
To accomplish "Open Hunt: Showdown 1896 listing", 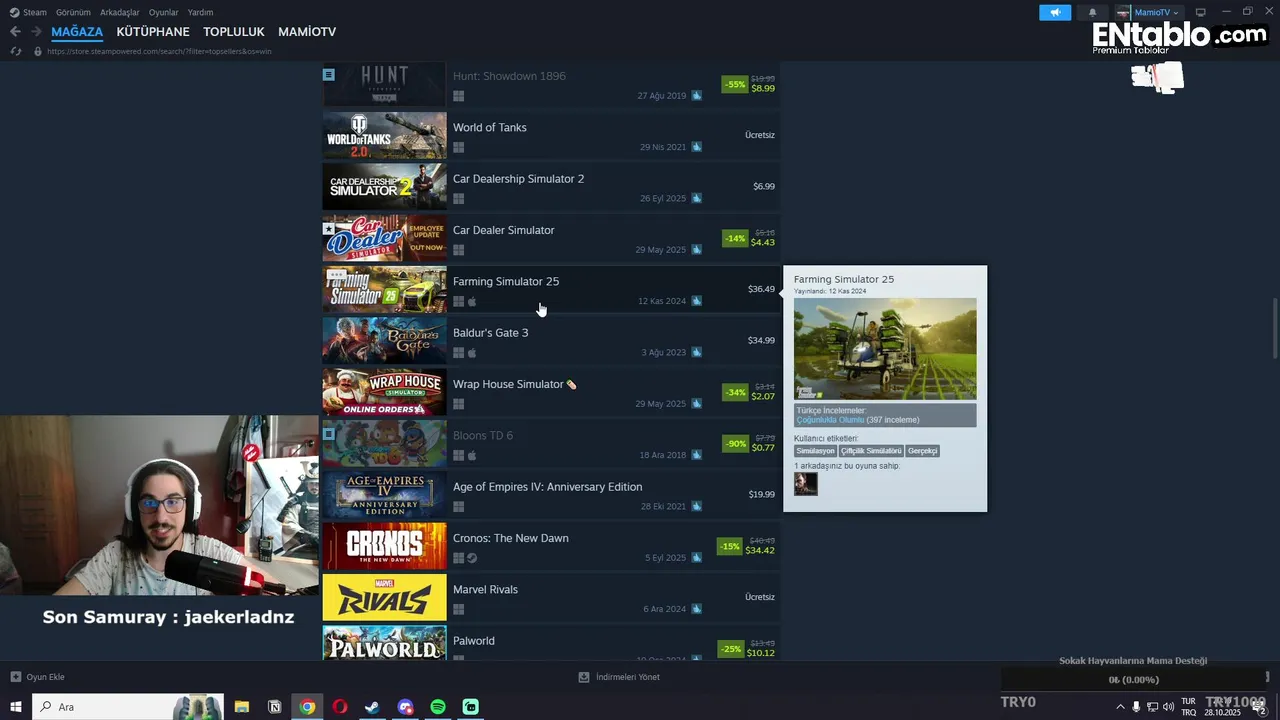I will 551,84.
